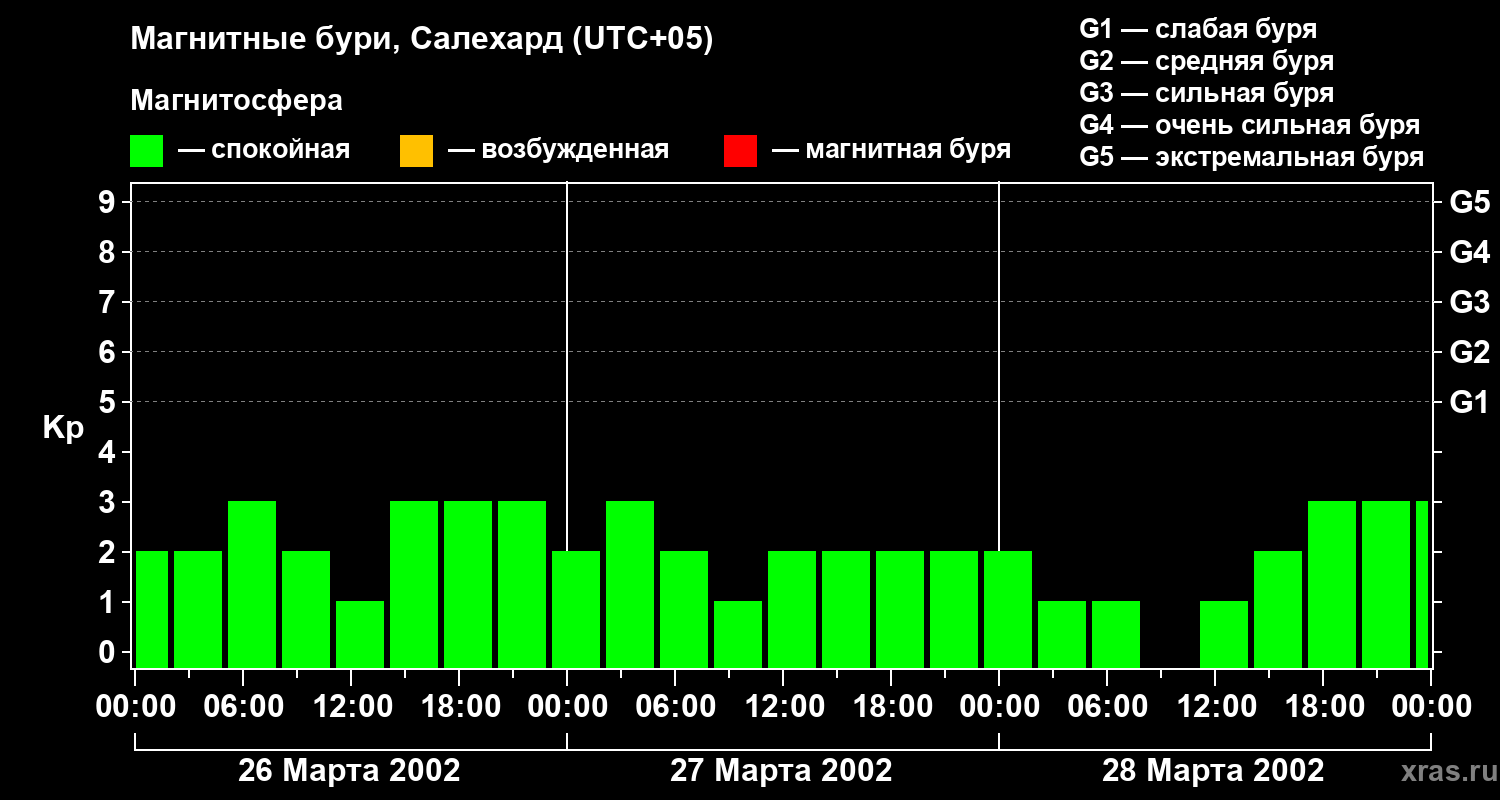Click 'G4 — очень сильная буря' legend line
Screen dimensions: 1500x800
[1250, 125]
